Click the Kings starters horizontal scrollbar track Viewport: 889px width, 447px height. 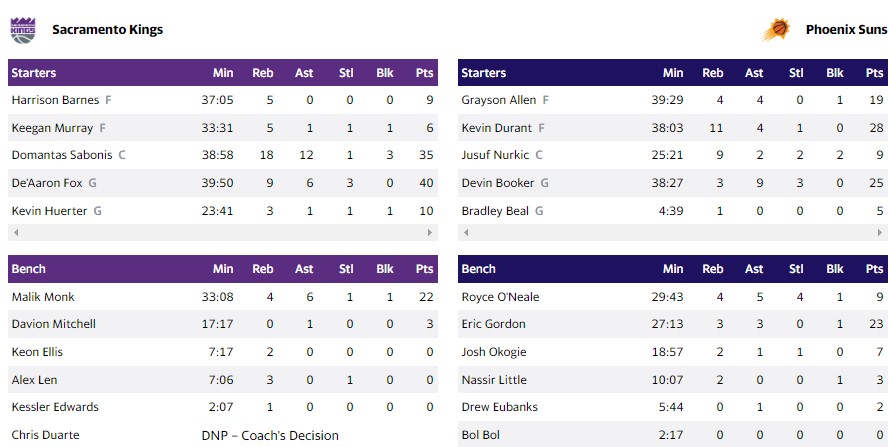(223, 233)
